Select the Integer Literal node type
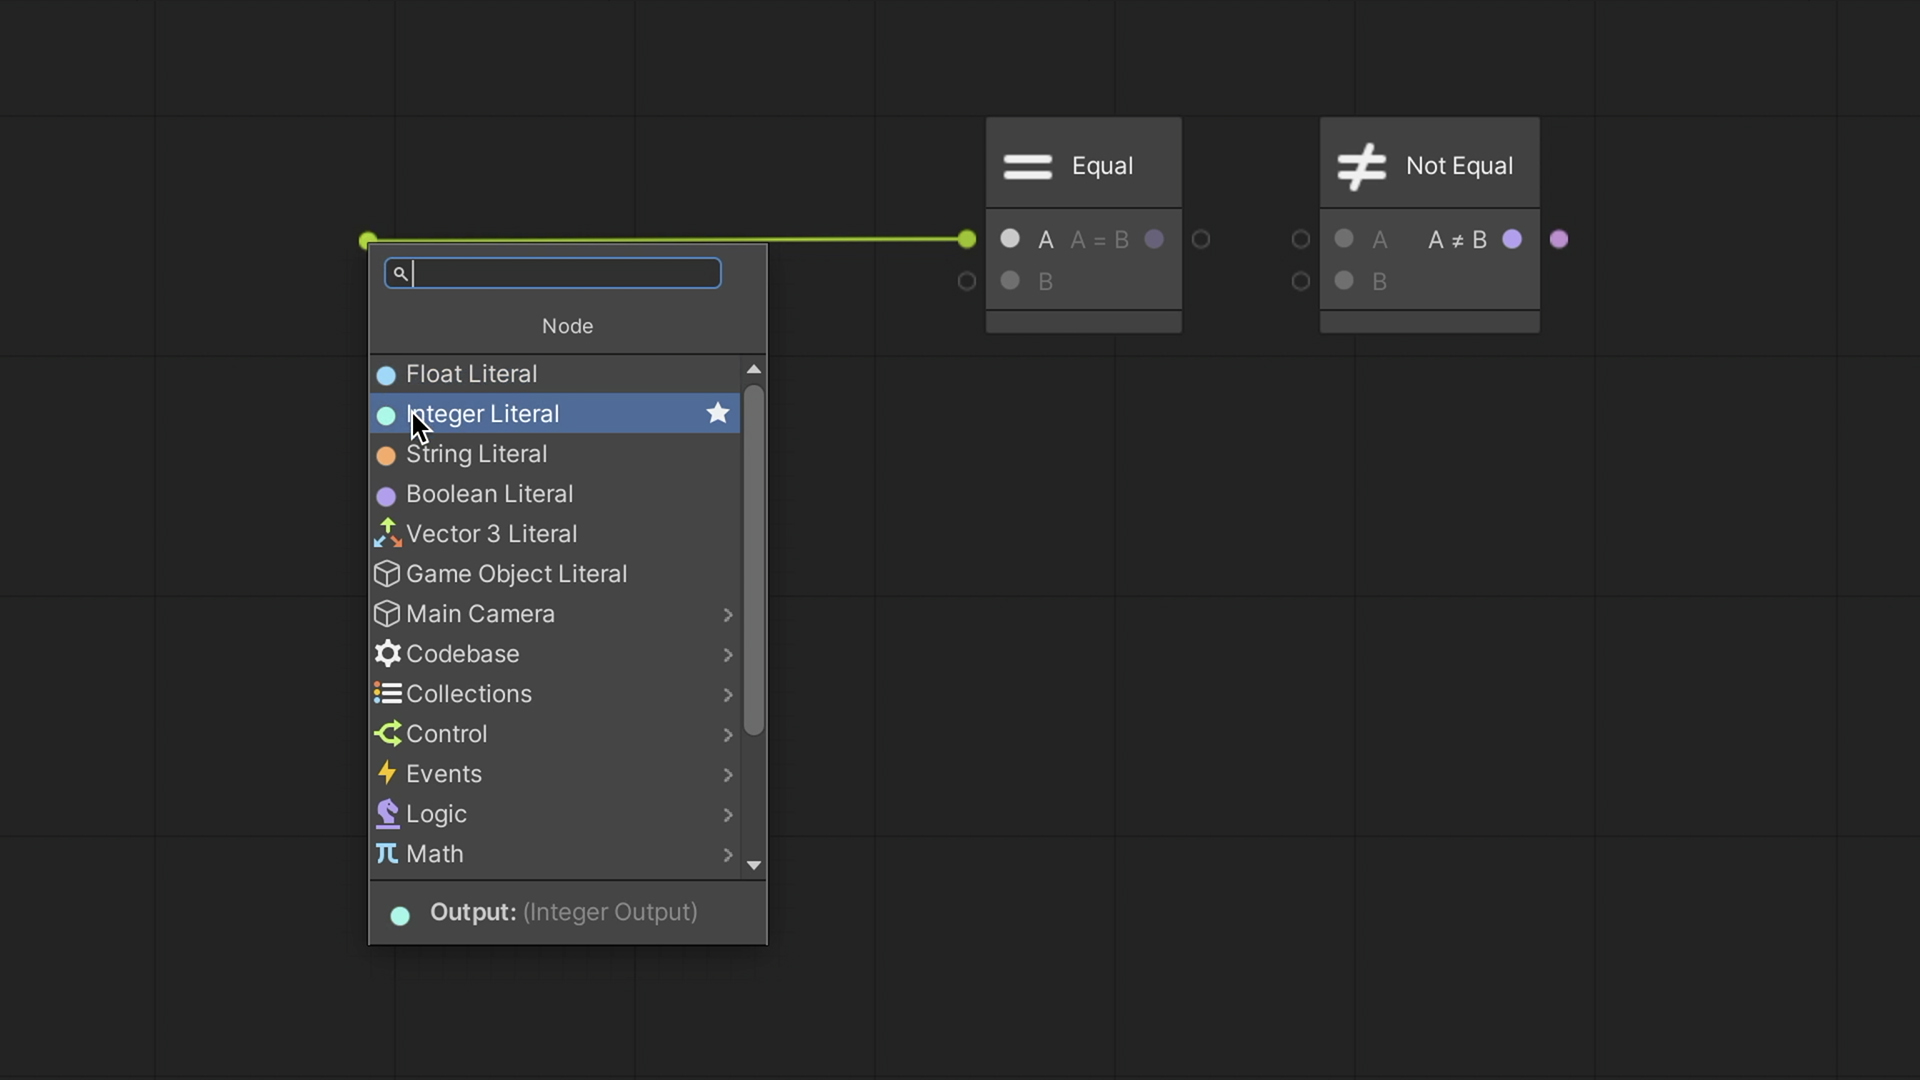The image size is (1920, 1080). point(481,414)
